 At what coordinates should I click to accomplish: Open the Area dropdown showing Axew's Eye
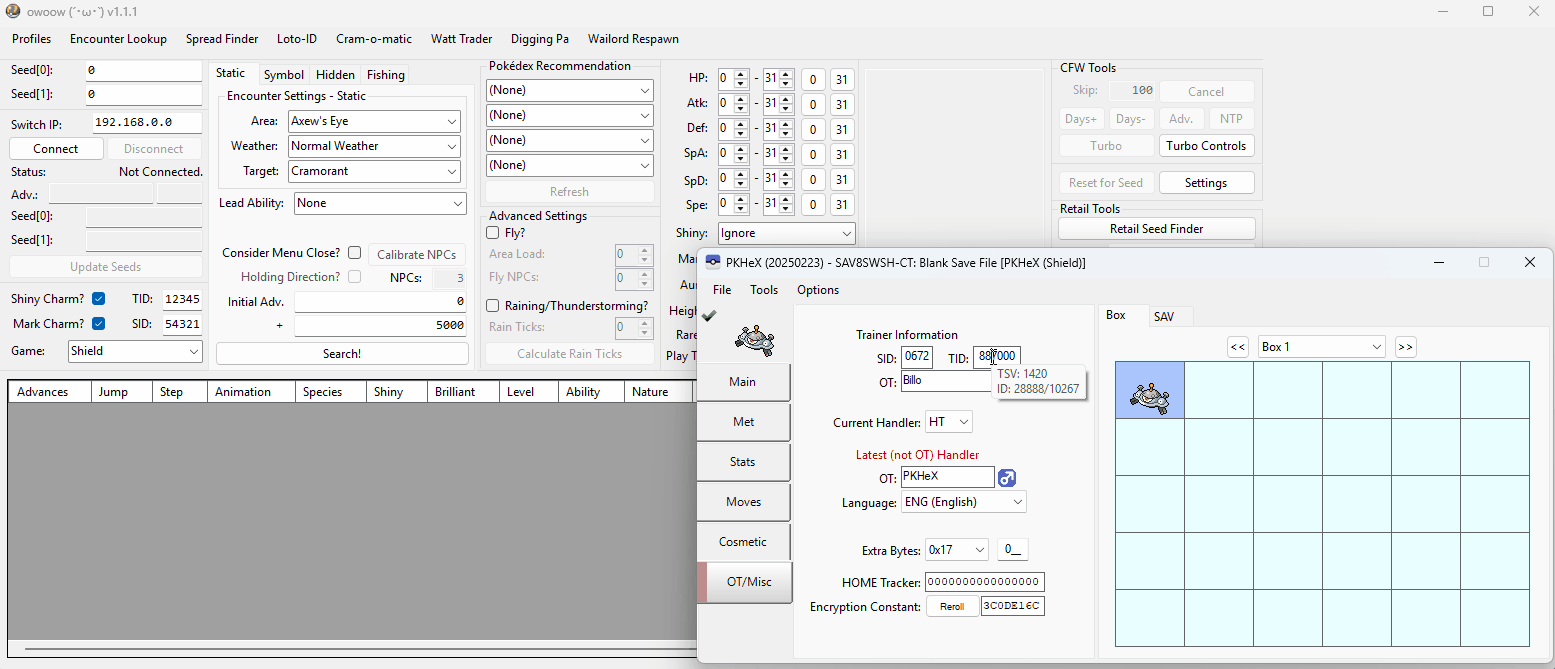pyautogui.click(x=374, y=121)
